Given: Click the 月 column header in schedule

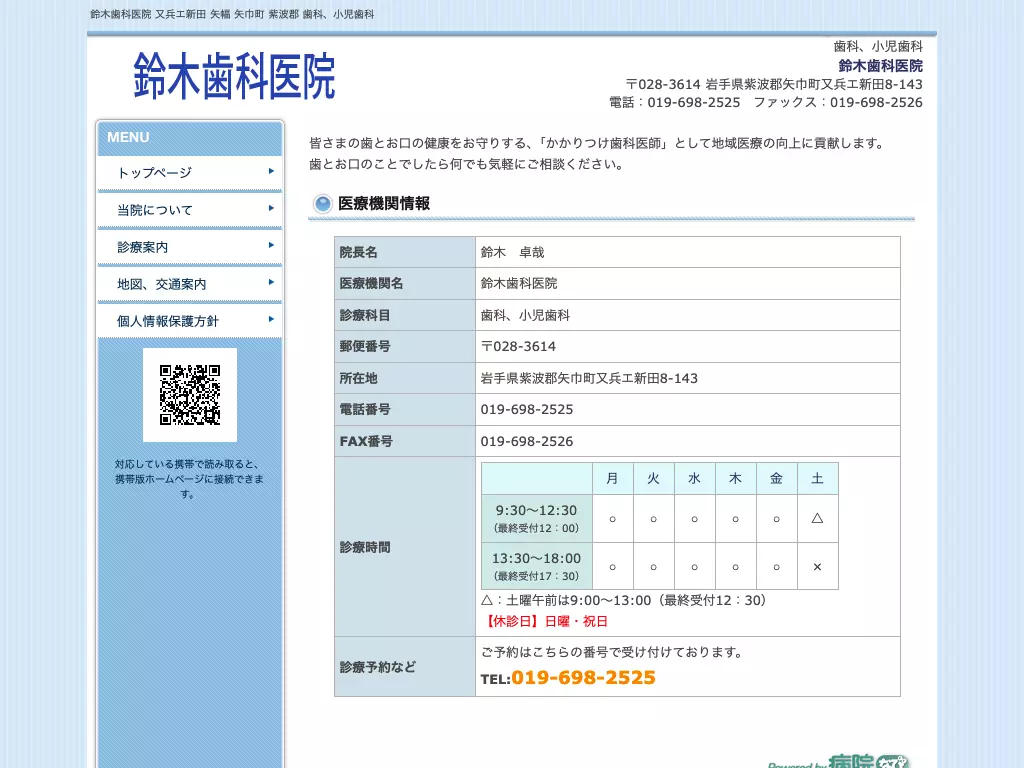Looking at the screenshot, I should coord(613,479).
